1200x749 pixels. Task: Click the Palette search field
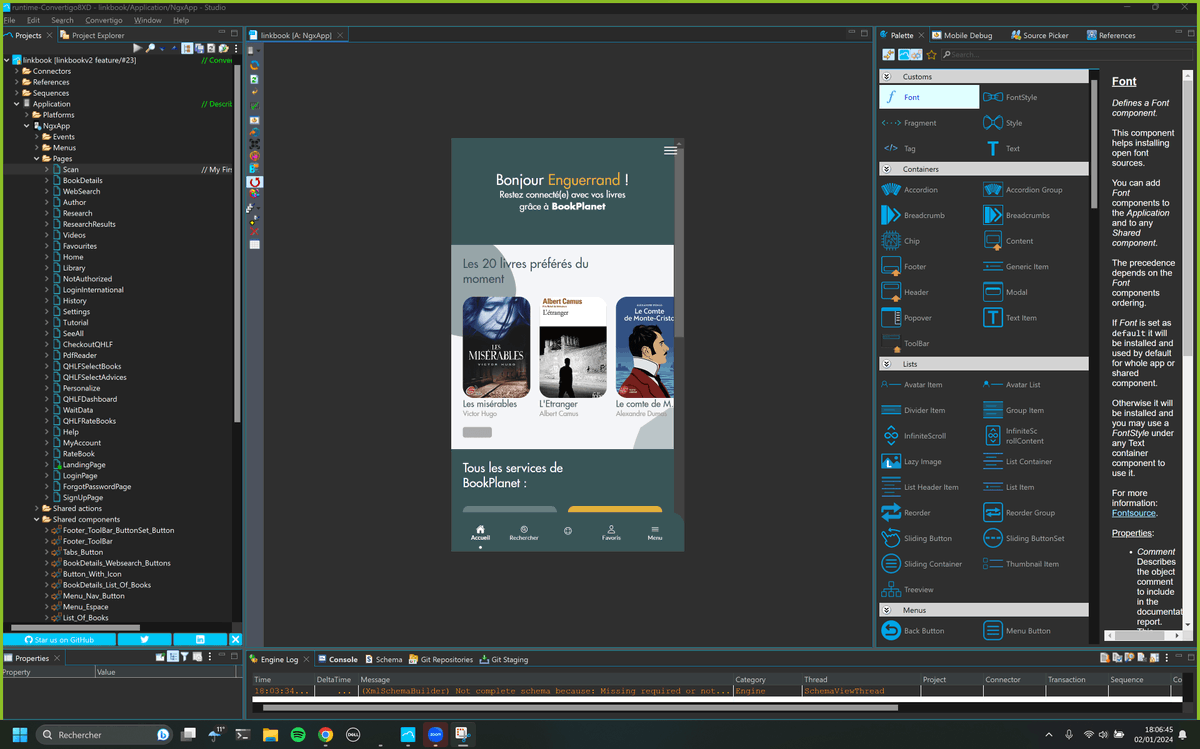[x=990, y=54]
